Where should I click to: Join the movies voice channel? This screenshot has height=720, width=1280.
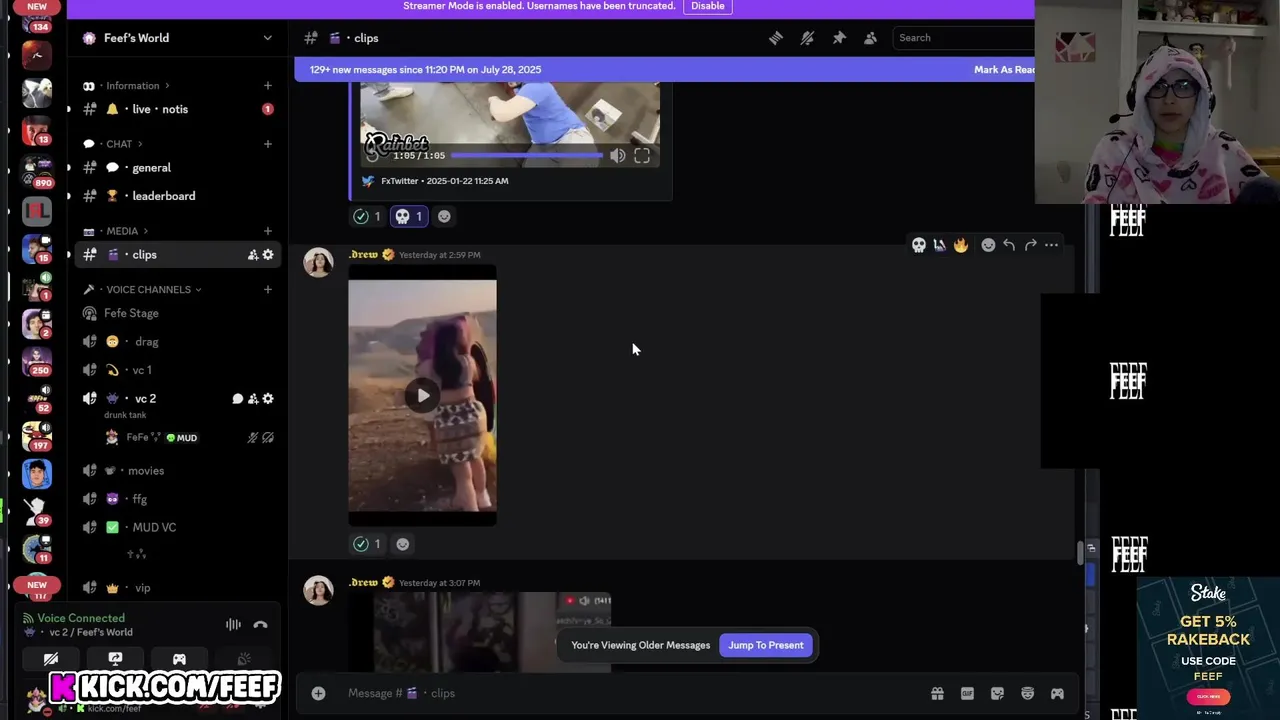[178, 471]
